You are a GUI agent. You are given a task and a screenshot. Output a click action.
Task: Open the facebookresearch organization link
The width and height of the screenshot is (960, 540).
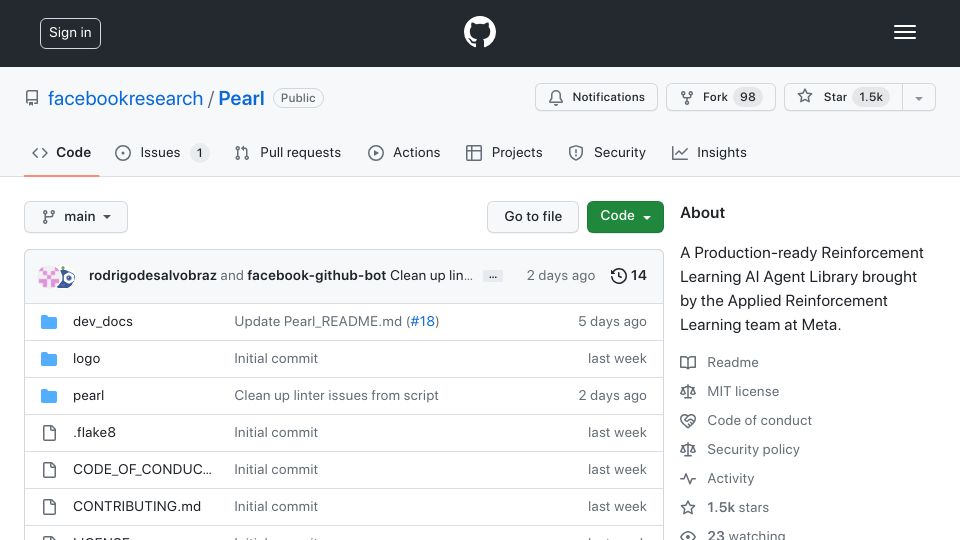[x=126, y=98]
